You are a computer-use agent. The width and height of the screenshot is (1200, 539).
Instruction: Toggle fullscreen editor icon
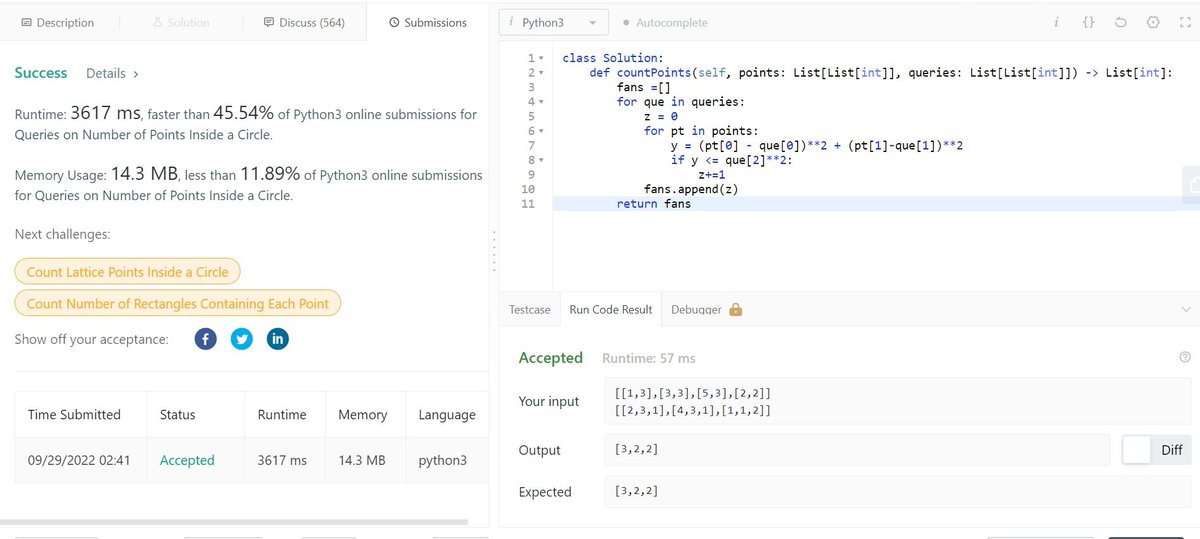pyautogui.click(x=1184, y=22)
